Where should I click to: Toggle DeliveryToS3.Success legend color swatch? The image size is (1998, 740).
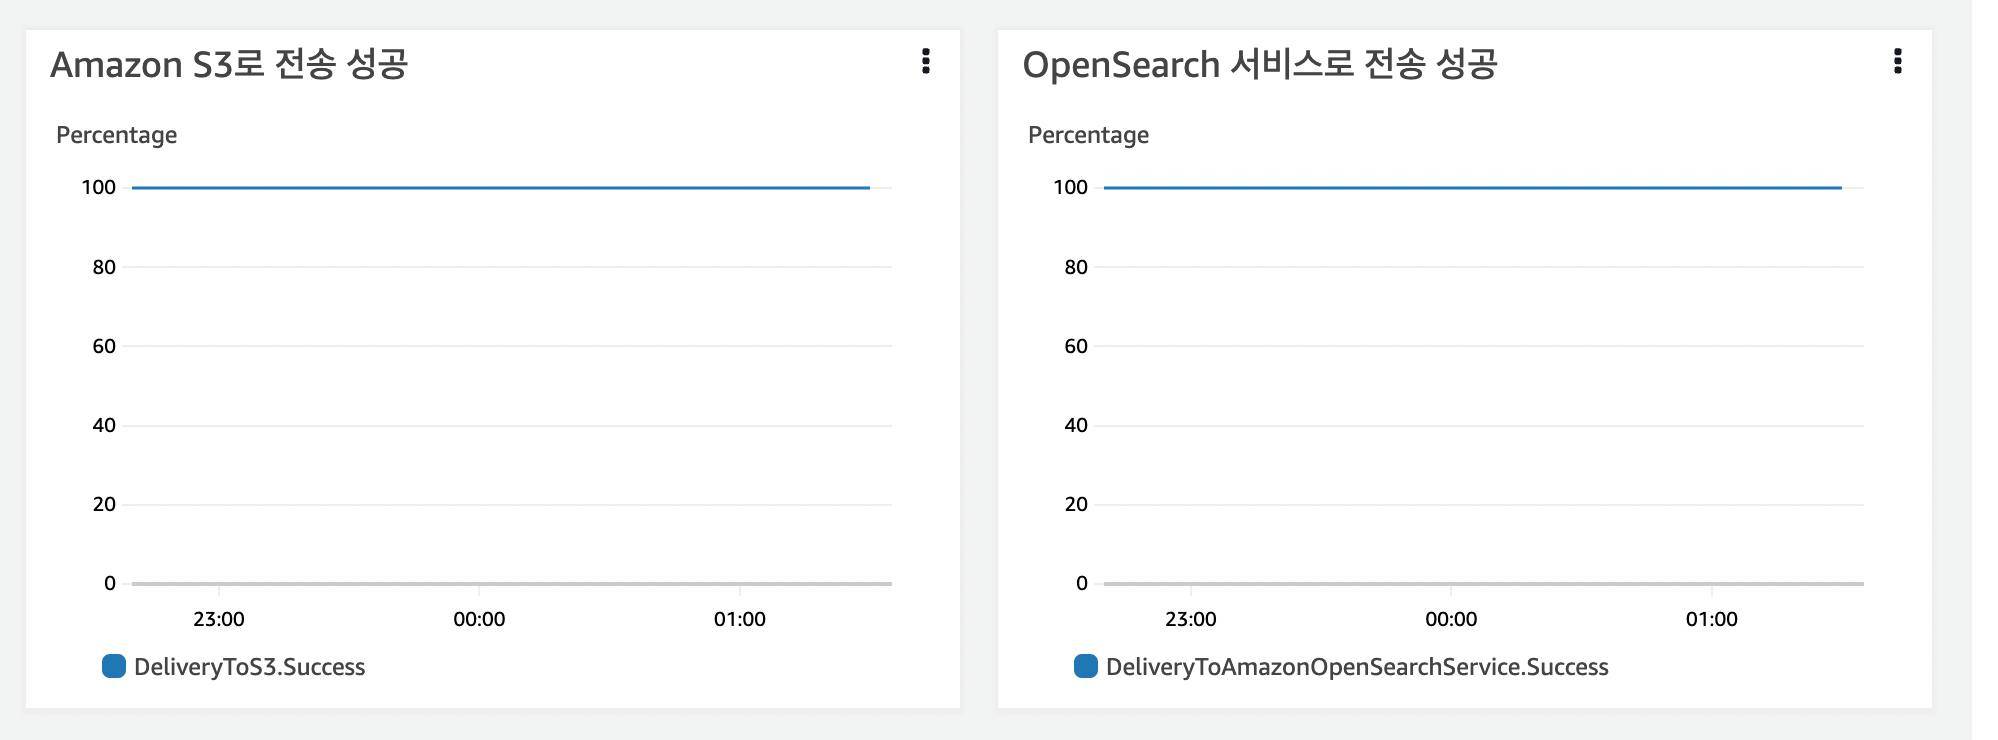[114, 666]
